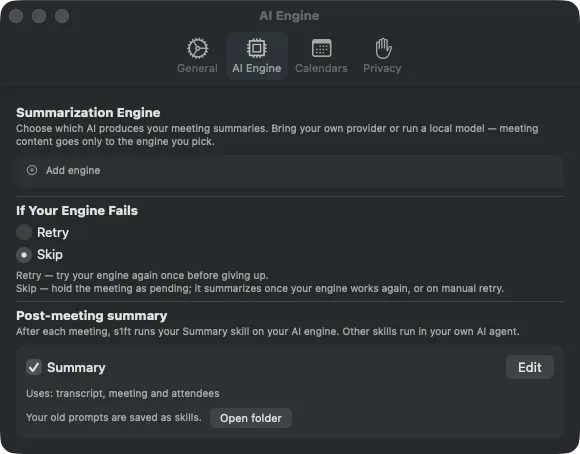Click the If Your Engine Fails heading
The image size is (580, 454).
77,211
